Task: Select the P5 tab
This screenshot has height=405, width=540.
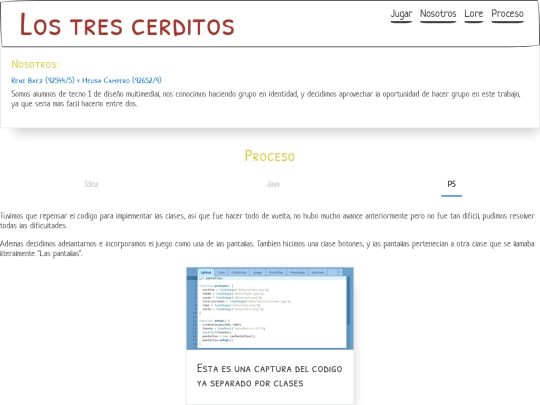Action: coord(451,184)
